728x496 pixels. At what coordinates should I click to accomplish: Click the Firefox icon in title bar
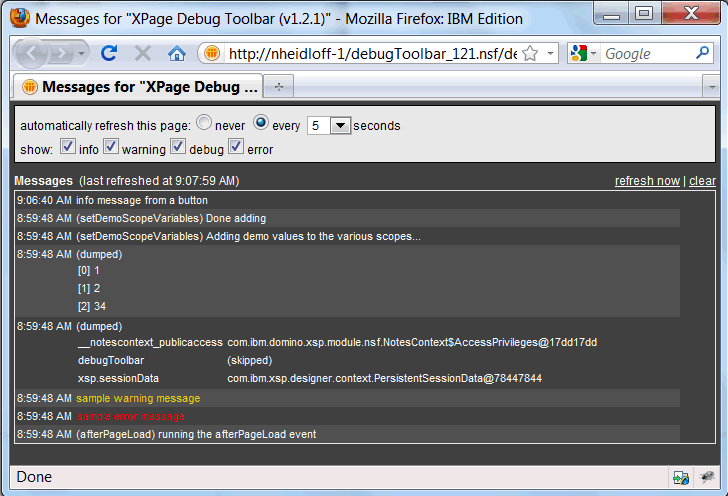20,18
